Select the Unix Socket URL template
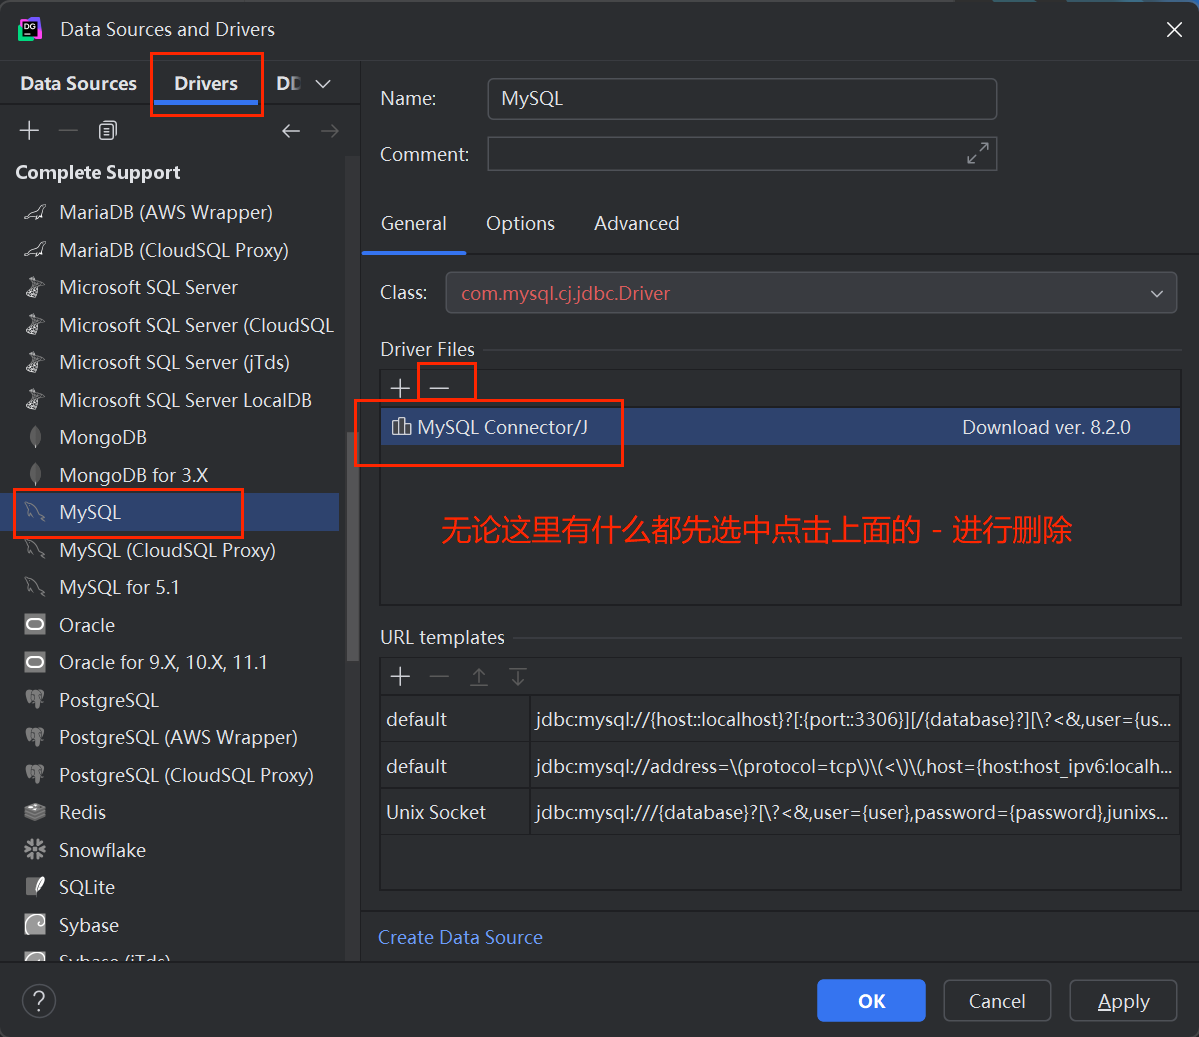The width and height of the screenshot is (1199, 1037). [780, 812]
